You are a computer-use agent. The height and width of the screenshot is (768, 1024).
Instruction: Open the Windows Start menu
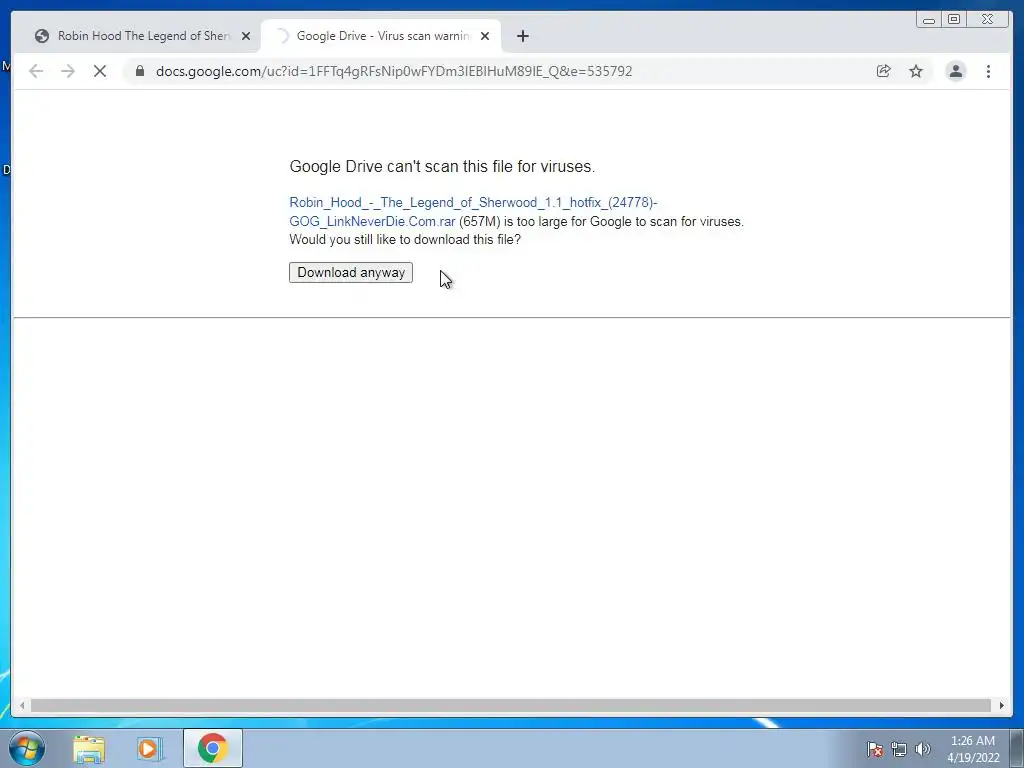pos(27,748)
